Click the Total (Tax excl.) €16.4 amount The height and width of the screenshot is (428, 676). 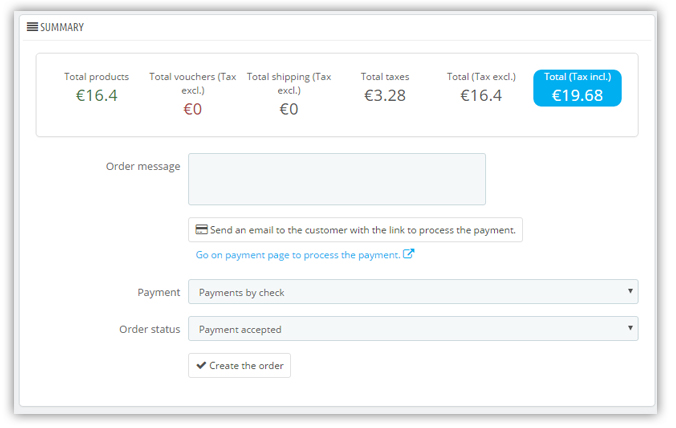click(481, 96)
